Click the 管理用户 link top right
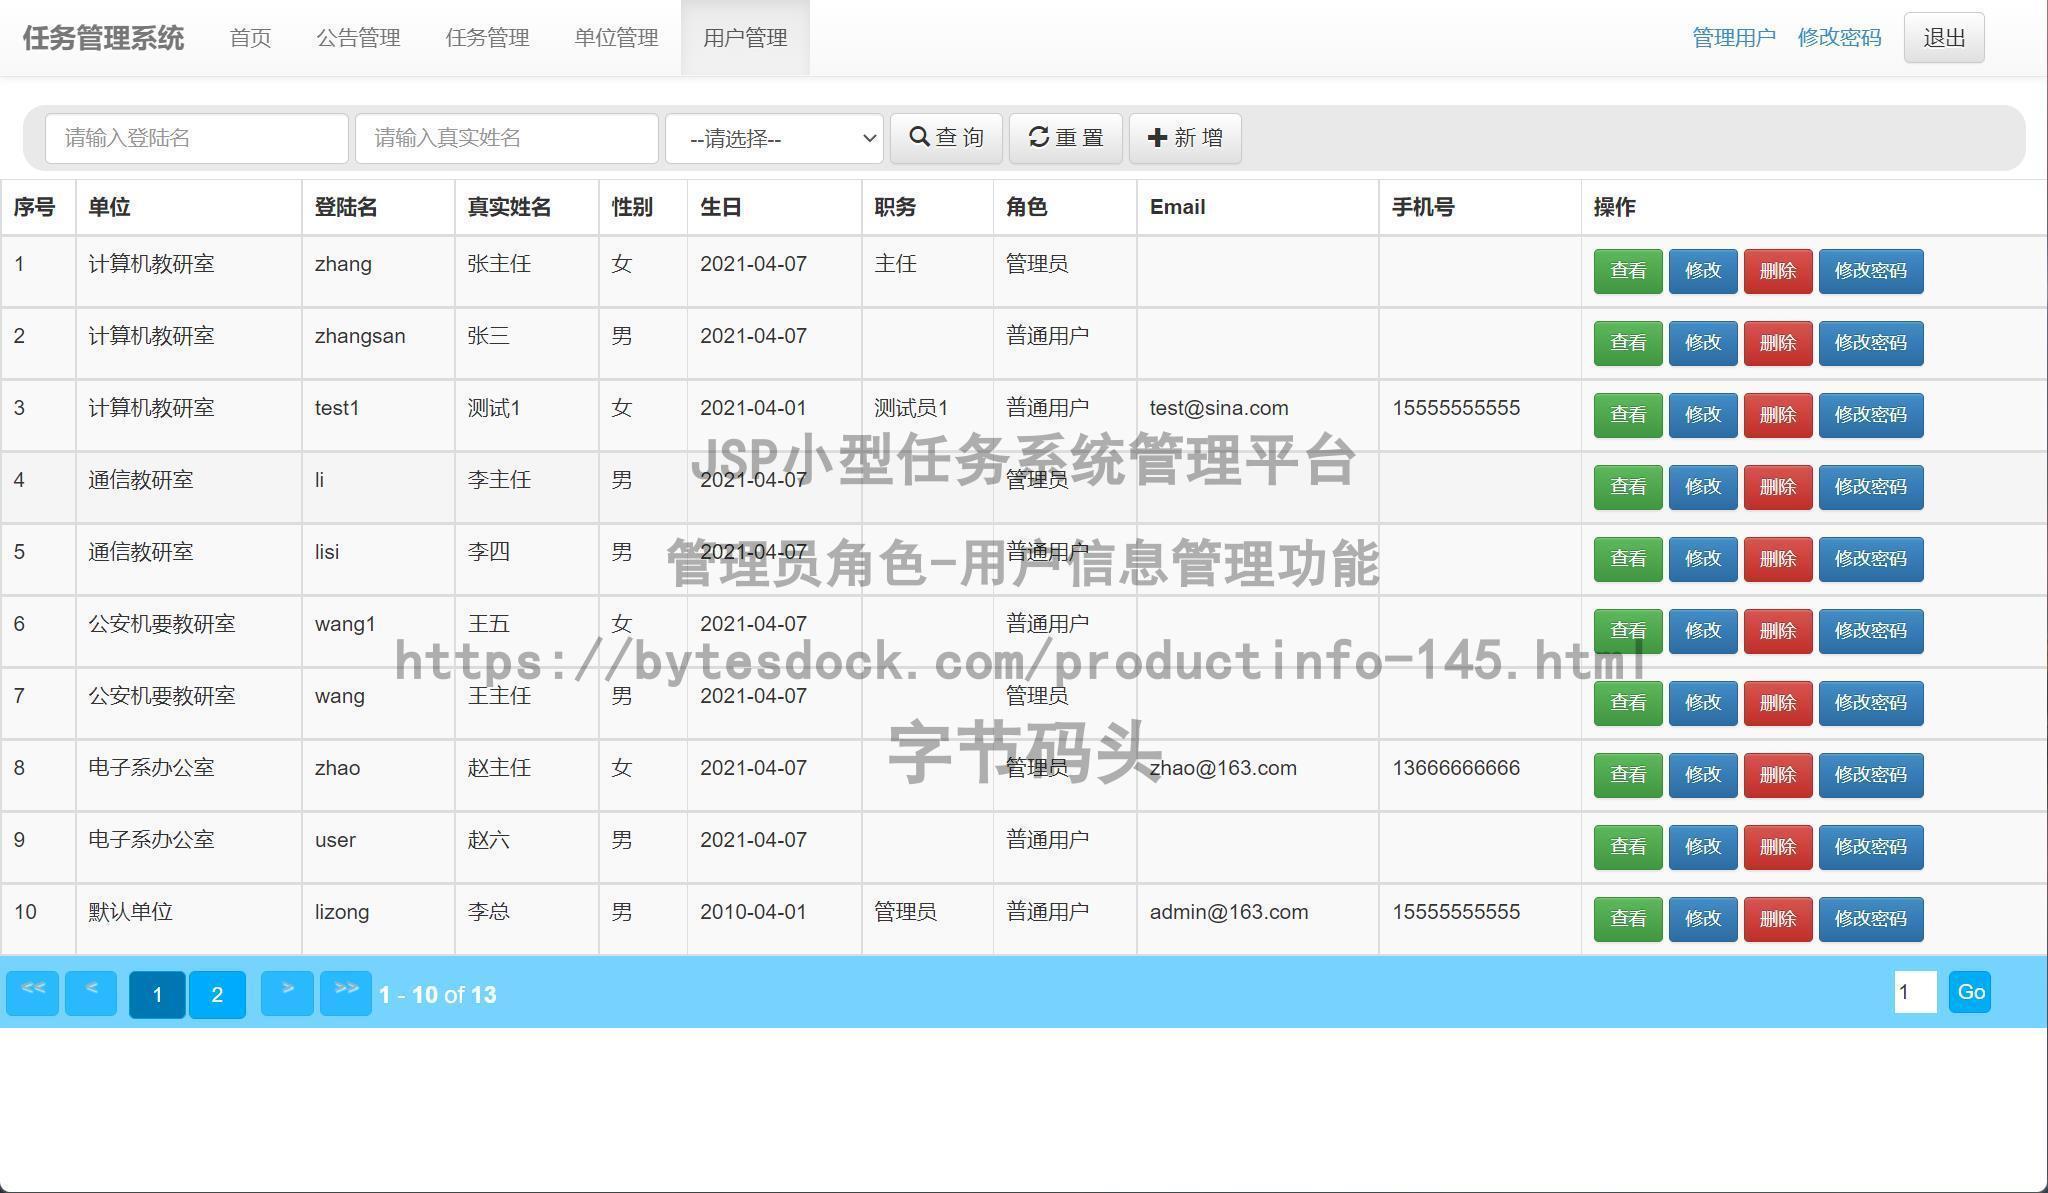 point(1733,37)
